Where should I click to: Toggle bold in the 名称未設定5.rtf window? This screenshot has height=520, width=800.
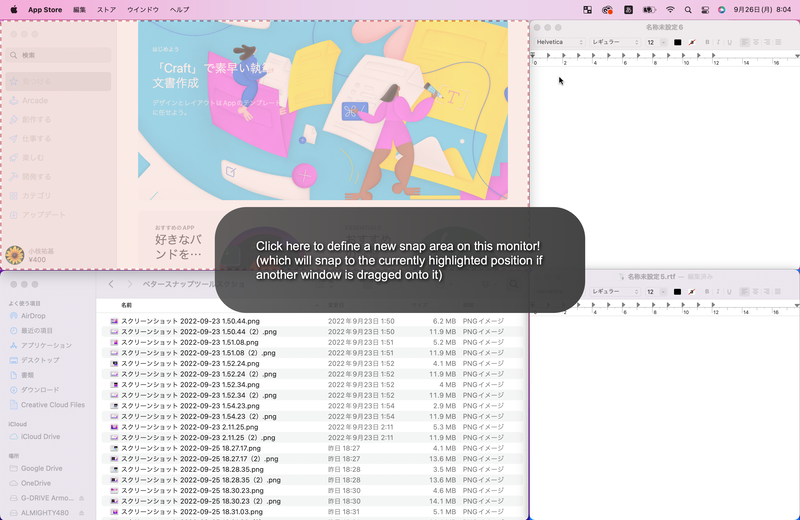[x=707, y=292]
